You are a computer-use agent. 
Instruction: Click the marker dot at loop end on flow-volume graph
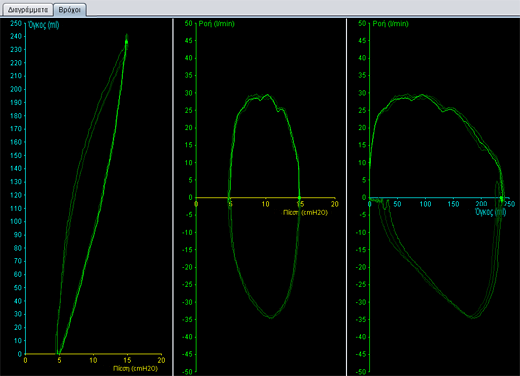501,198
